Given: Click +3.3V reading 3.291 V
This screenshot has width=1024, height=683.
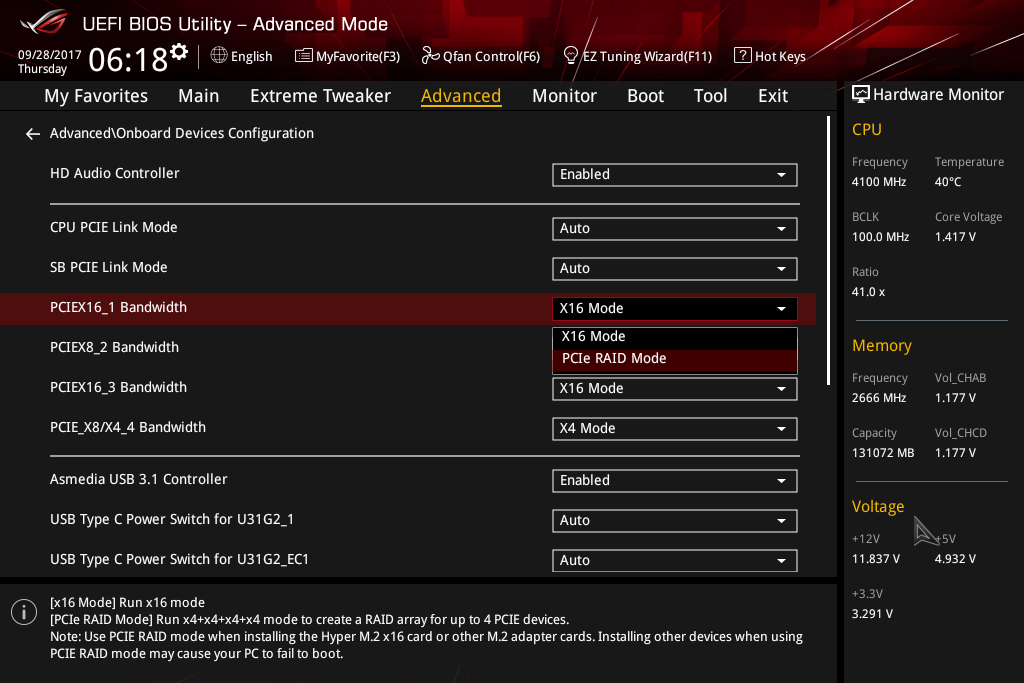Looking at the screenshot, I should click(872, 614).
